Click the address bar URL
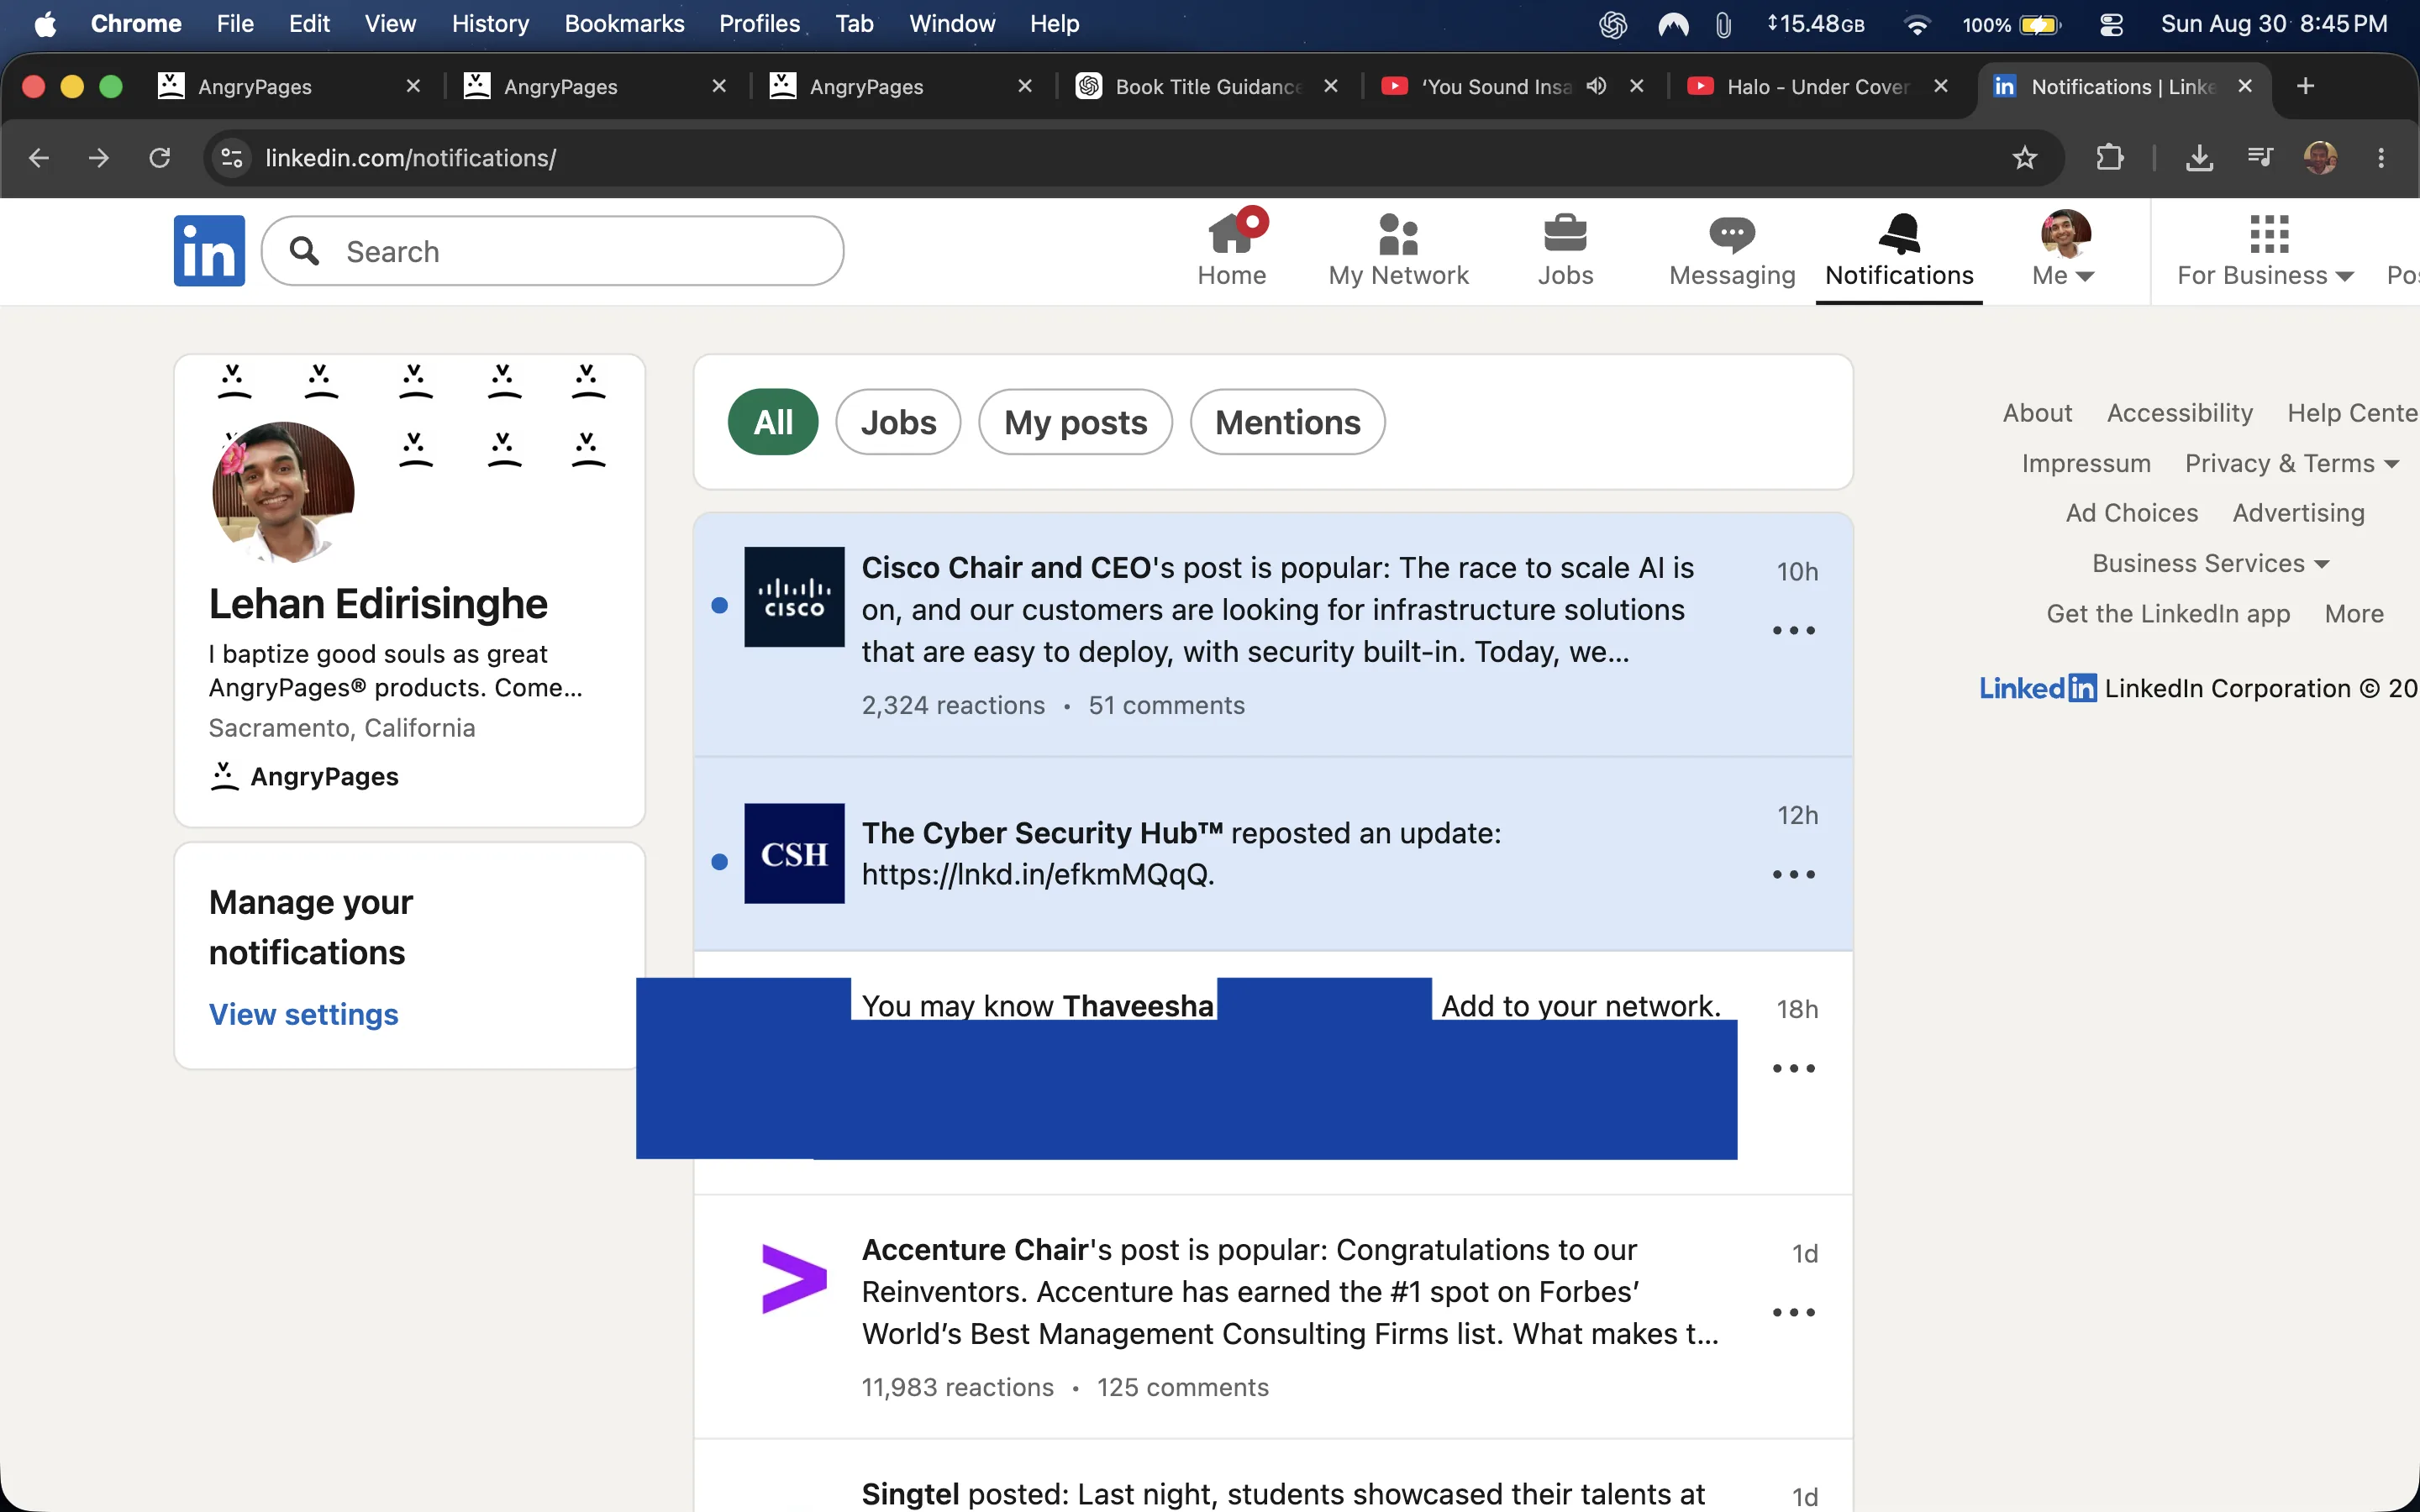The height and width of the screenshot is (1512, 2420). point(410,158)
